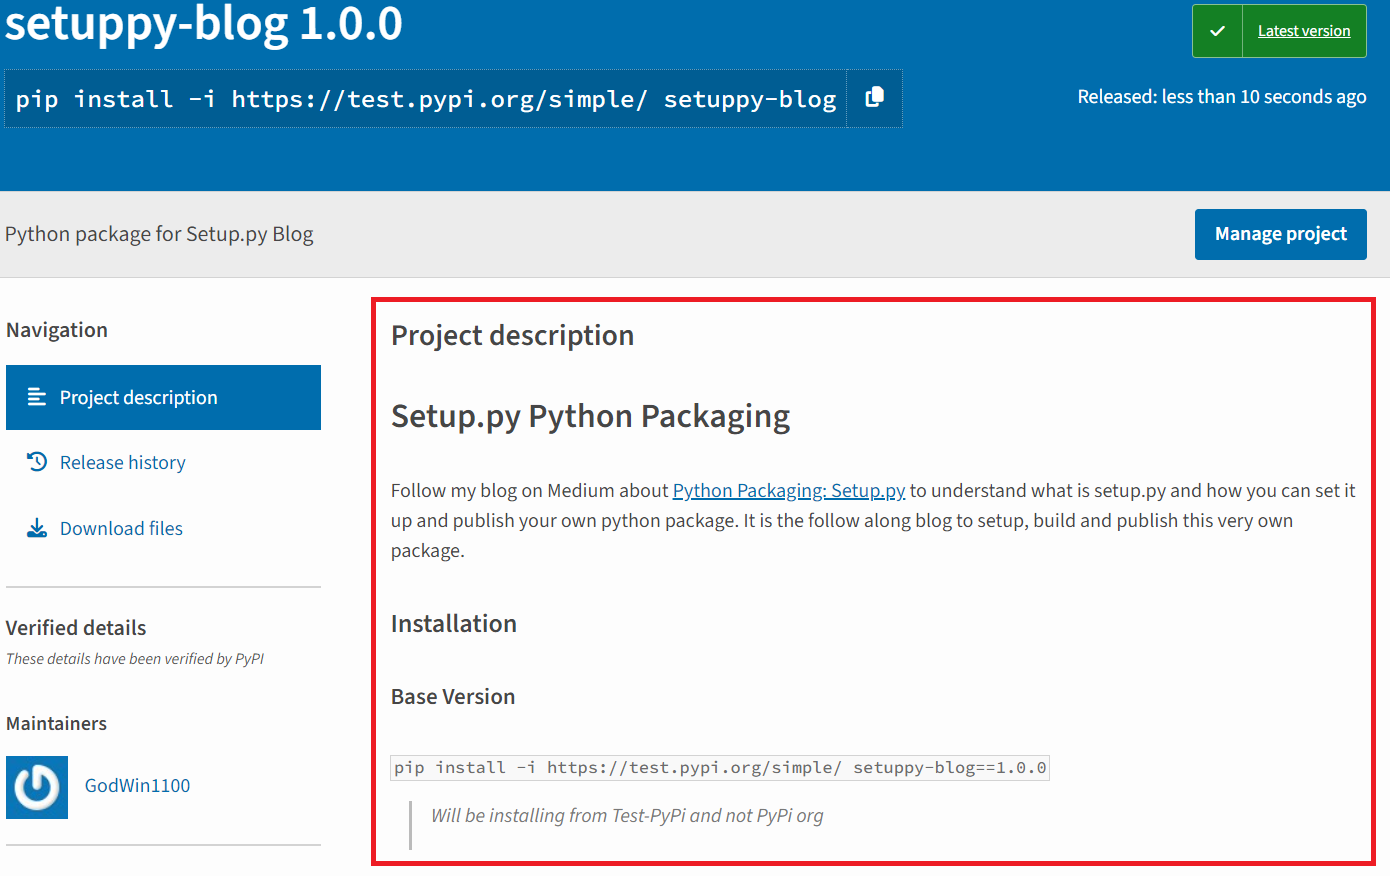Click the Verified details heading
Viewport: 1390px width, 876px height.
pyautogui.click(x=76, y=628)
